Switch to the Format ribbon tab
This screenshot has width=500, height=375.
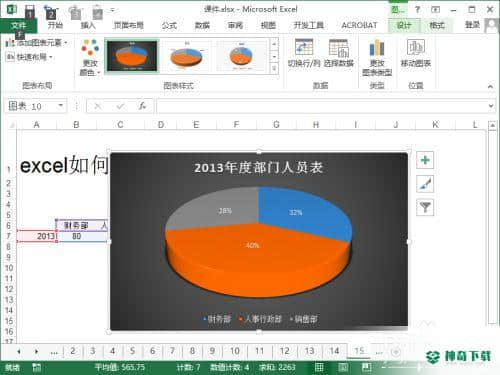pyautogui.click(x=436, y=25)
